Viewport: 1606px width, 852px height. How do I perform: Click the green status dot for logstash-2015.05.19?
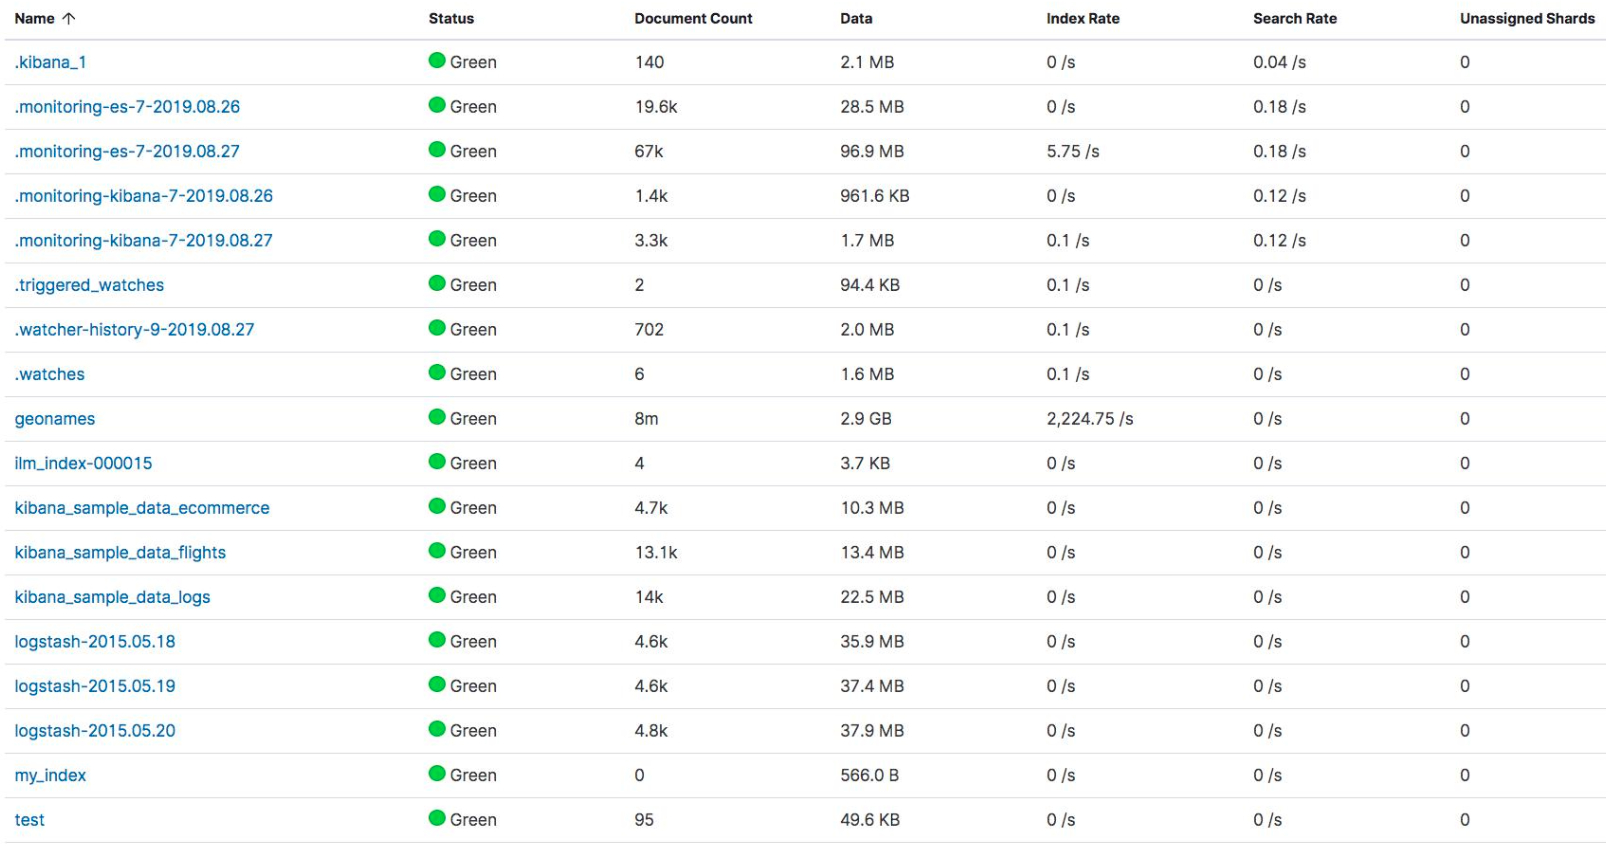point(437,684)
